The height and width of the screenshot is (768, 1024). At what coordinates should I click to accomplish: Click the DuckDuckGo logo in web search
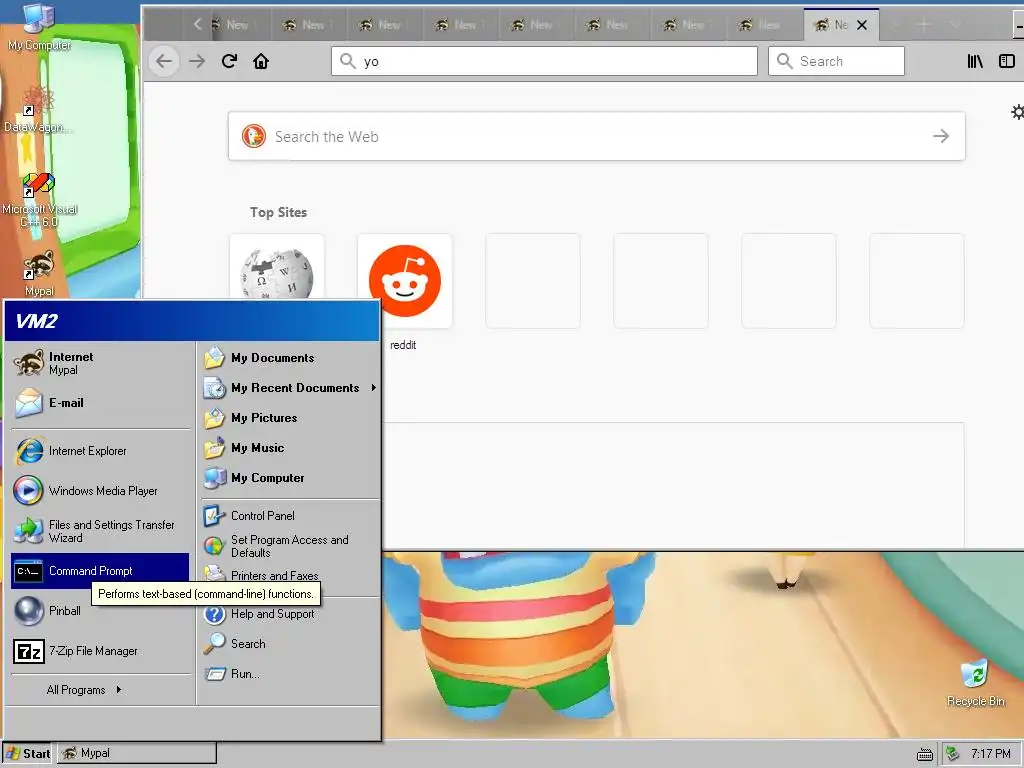[254, 136]
